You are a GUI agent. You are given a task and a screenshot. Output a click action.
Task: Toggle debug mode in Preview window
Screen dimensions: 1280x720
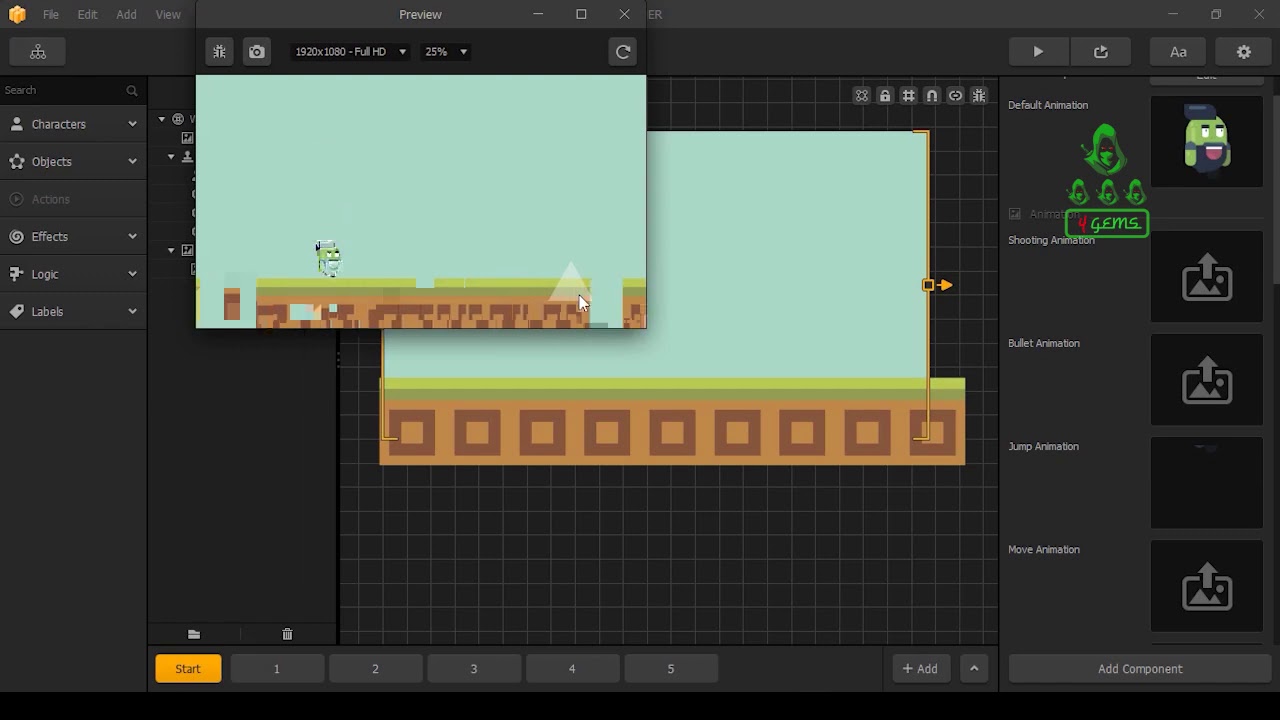point(219,52)
